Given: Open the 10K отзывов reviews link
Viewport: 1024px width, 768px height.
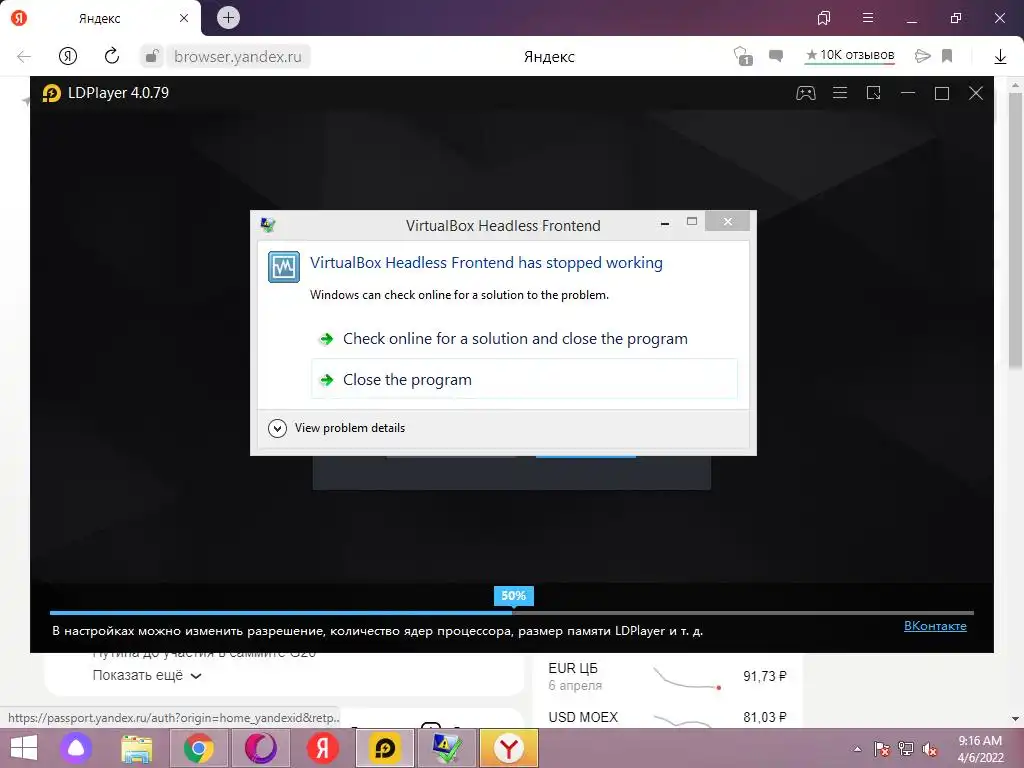Looking at the screenshot, I should (x=850, y=56).
